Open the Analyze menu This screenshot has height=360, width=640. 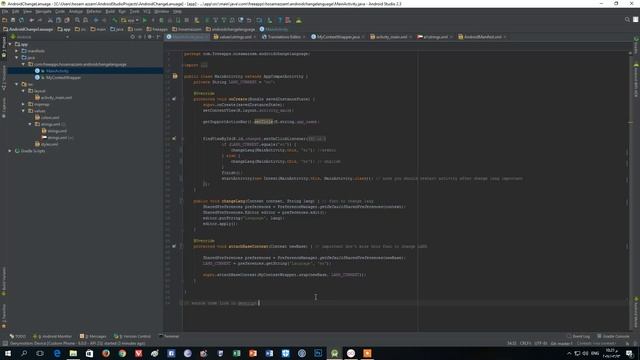(76, 11)
